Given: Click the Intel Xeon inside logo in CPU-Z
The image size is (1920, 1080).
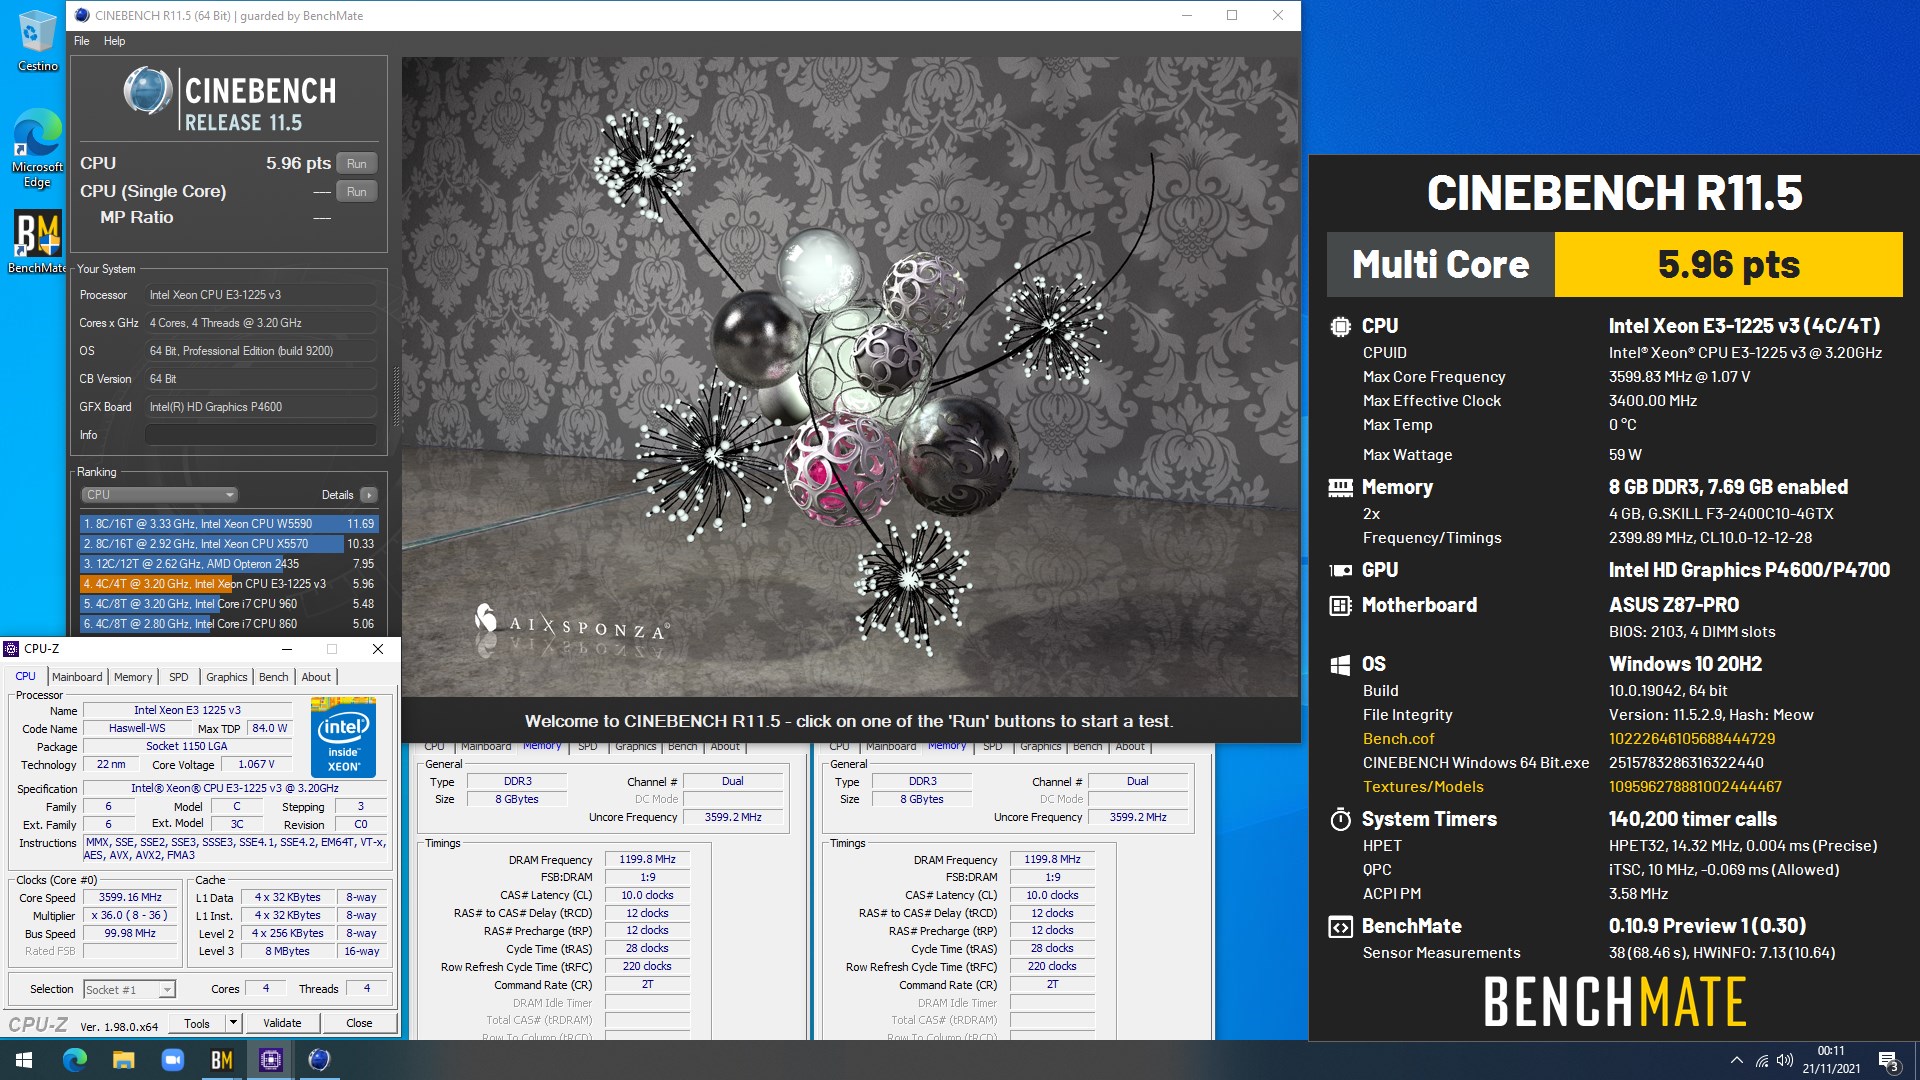Looking at the screenshot, I should [x=343, y=738].
